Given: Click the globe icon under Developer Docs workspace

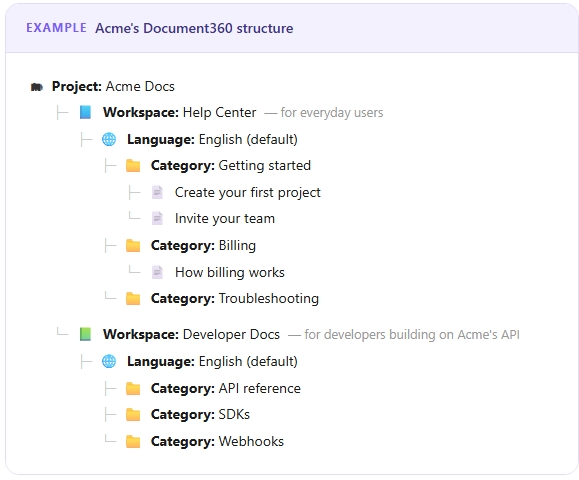Looking at the screenshot, I should [x=109, y=361].
